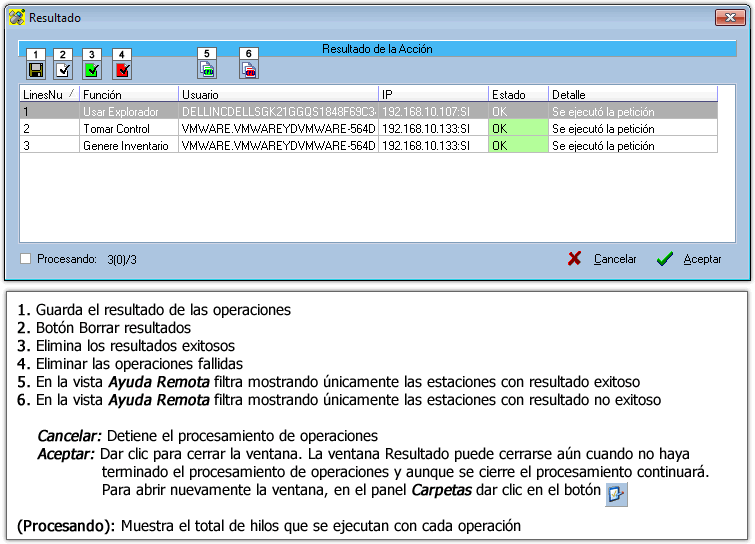
Task: Click the notepad button icon in help text
Action: pos(616,494)
